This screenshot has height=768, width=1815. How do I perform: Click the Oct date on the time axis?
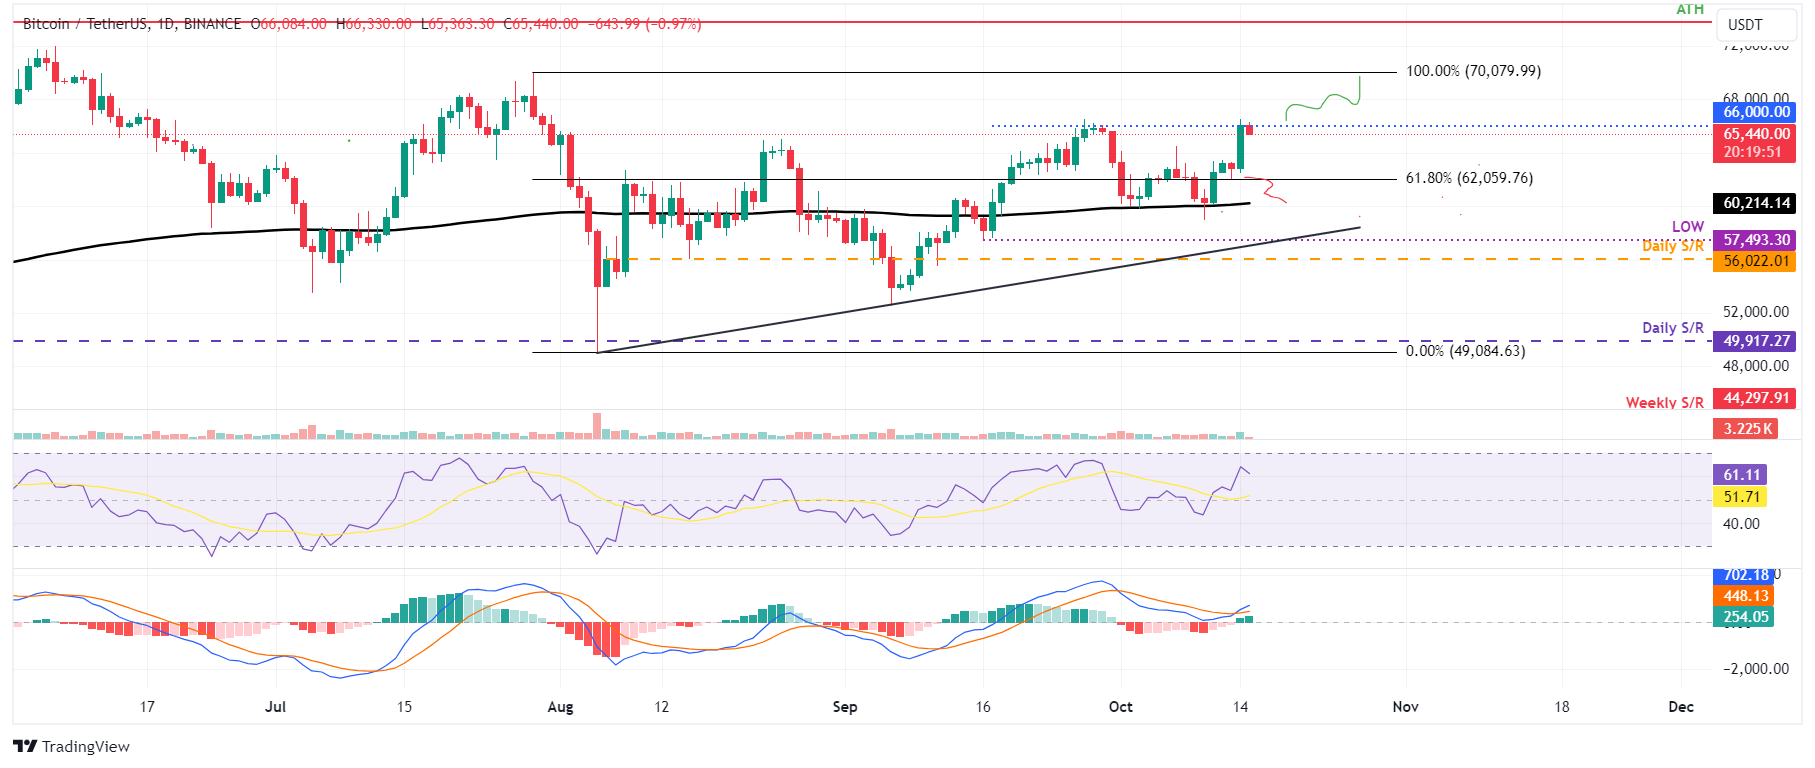pos(1120,707)
